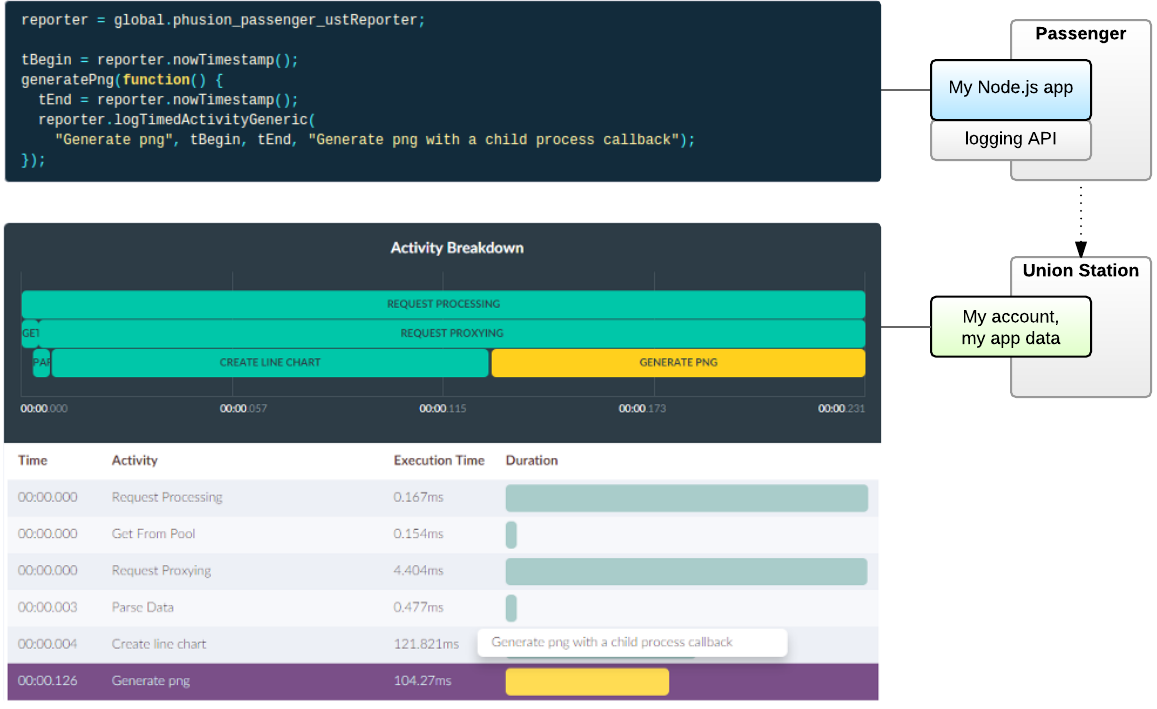The height and width of the screenshot is (709, 1157).
Task: Click the 00:00.004 time cell
Action: pos(47,644)
